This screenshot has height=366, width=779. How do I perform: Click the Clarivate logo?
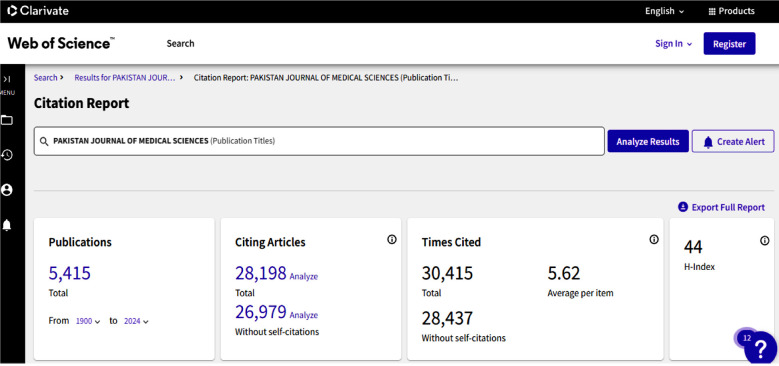pyautogui.click(x=38, y=10)
